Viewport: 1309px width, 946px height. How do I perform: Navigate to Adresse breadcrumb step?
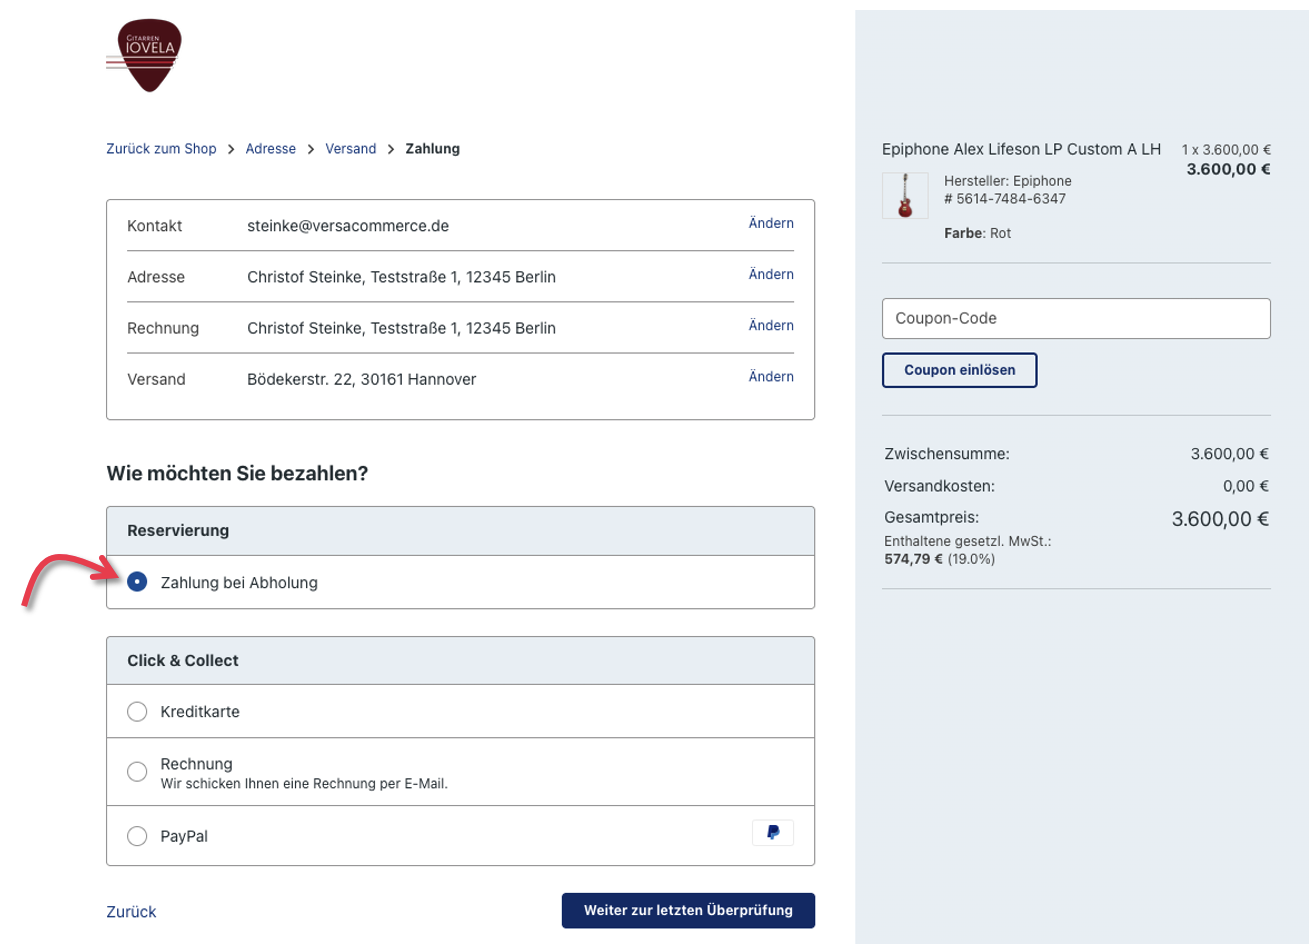(270, 149)
